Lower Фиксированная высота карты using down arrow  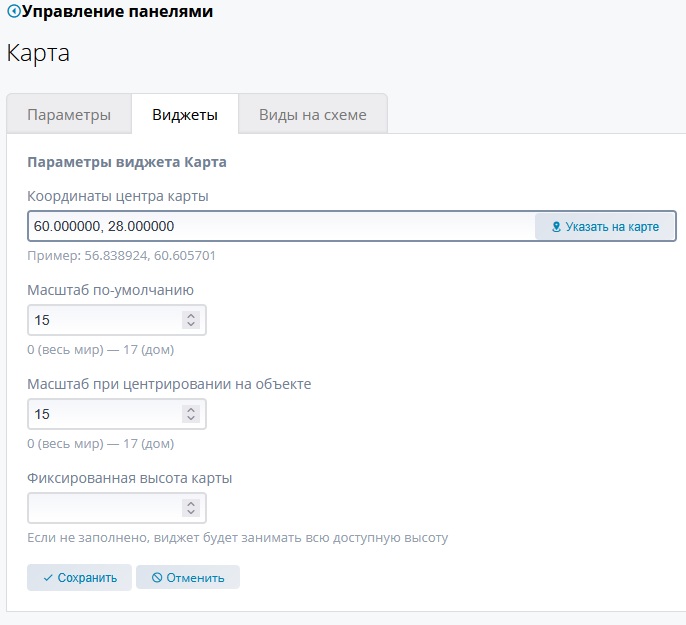(191, 513)
